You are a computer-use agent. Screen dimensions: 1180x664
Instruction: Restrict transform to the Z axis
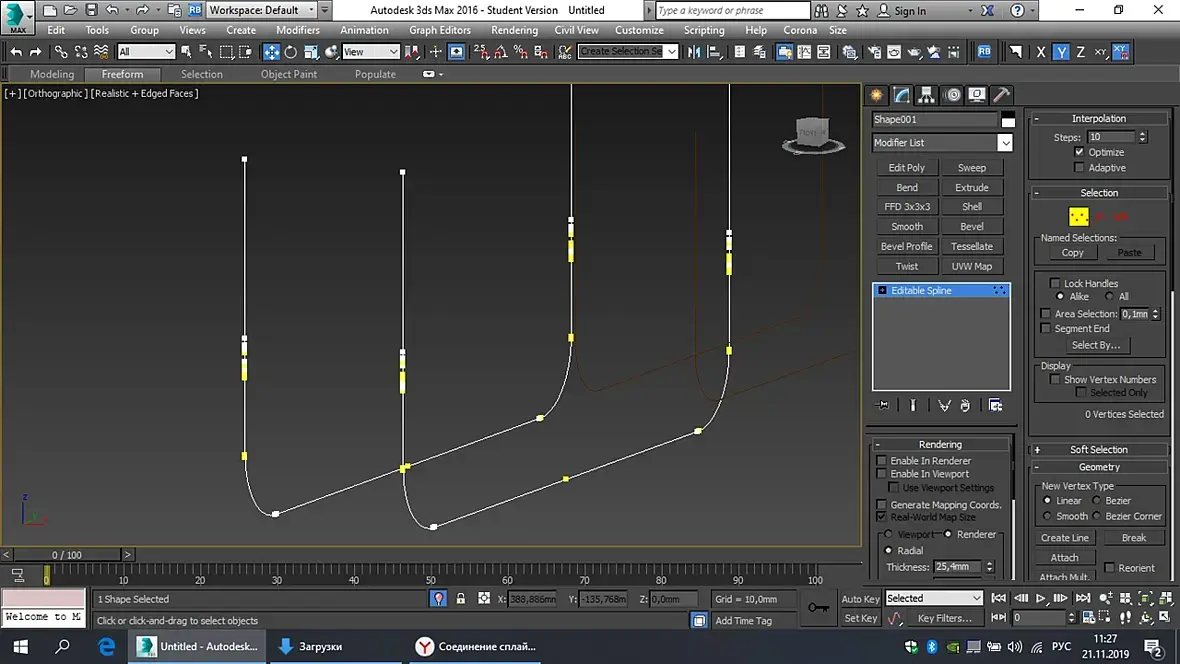(1080, 52)
